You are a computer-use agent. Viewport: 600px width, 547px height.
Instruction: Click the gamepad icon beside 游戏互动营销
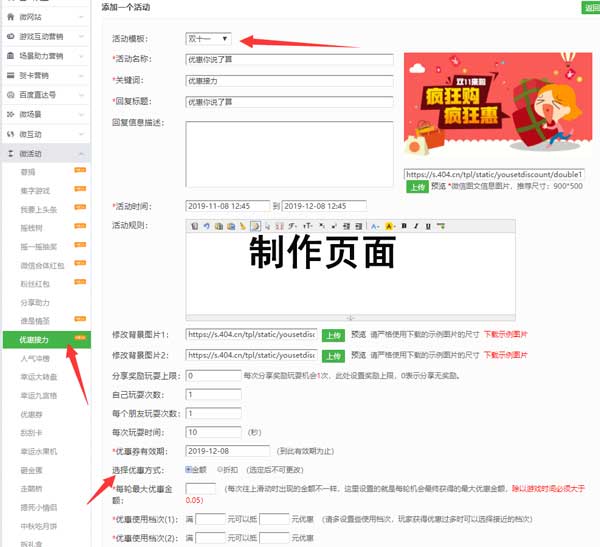click(11, 36)
